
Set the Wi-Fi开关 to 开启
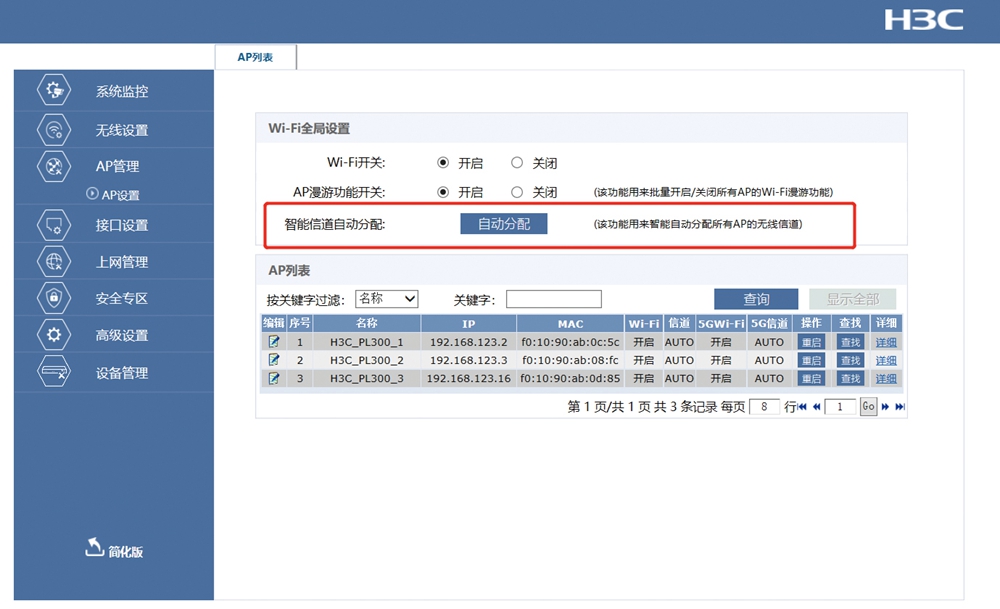[443, 163]
